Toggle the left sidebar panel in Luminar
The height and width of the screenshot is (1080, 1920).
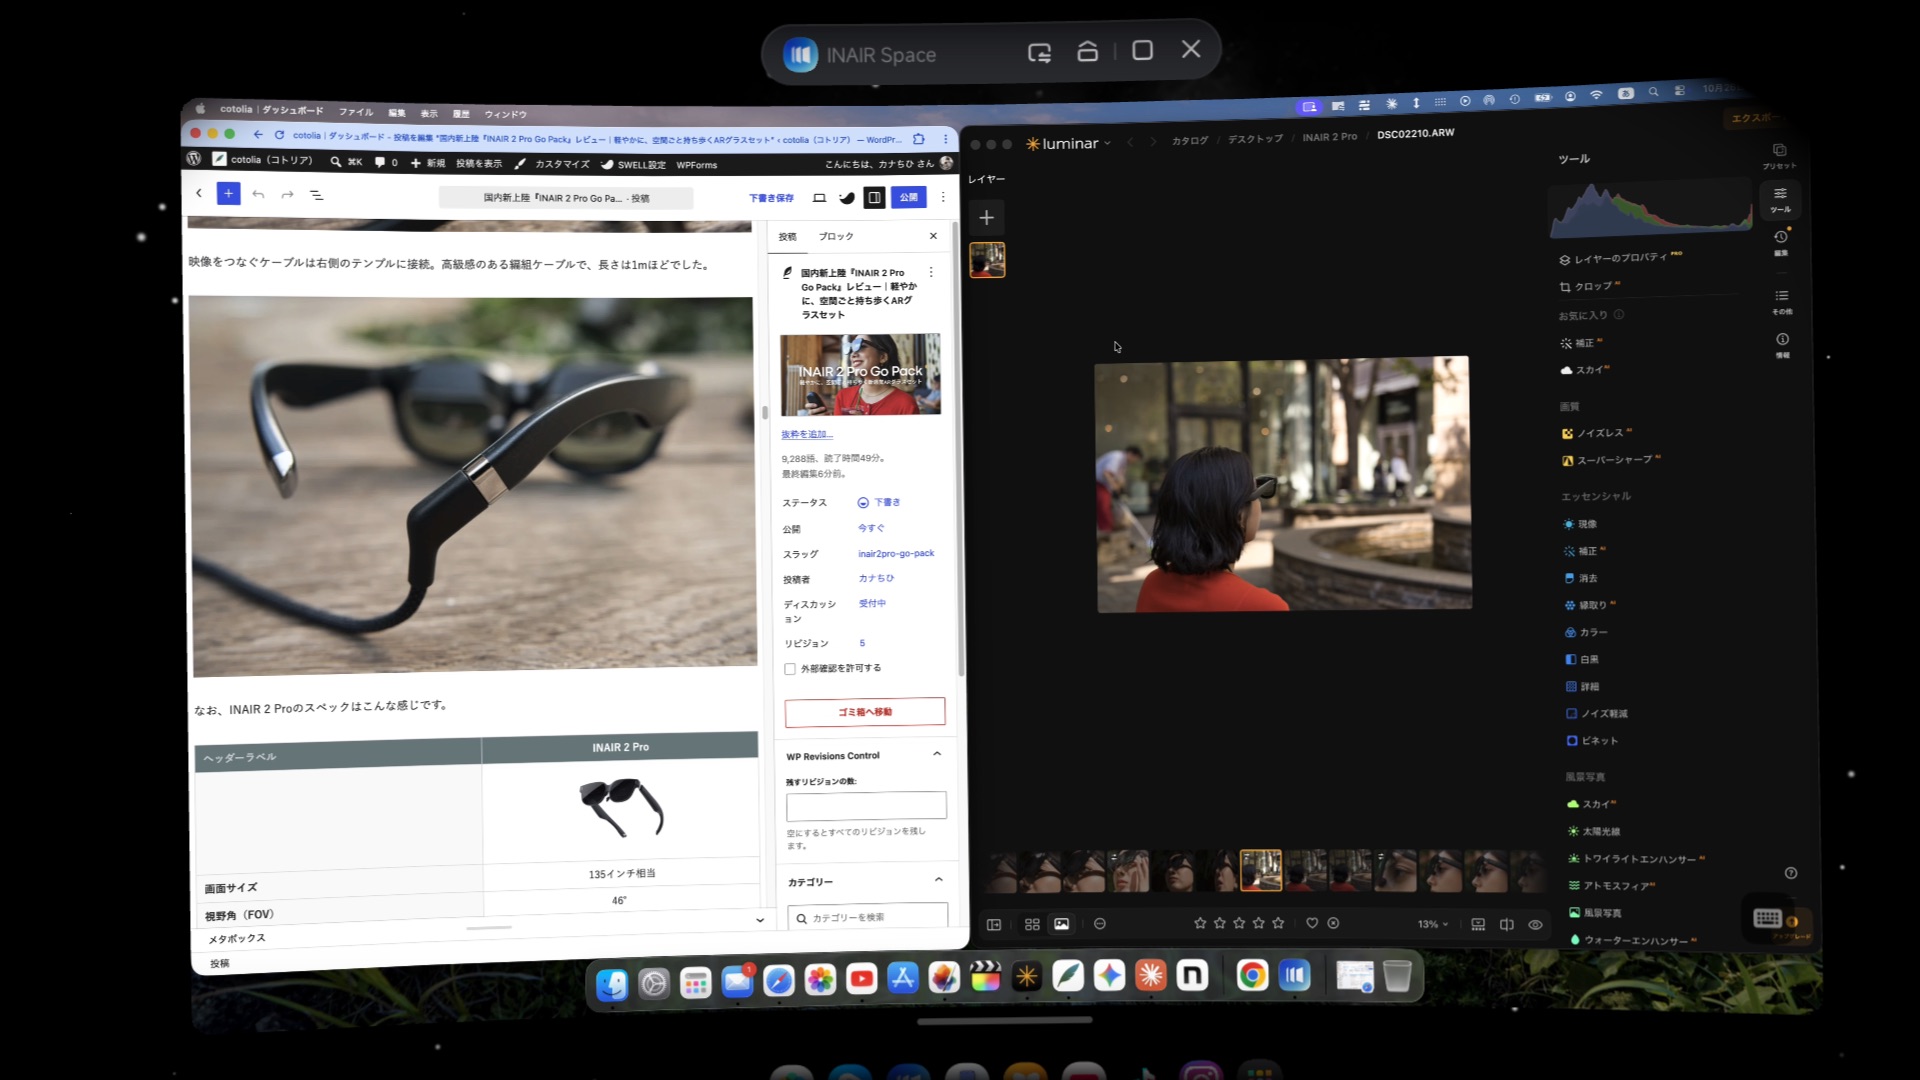(x=994, y=924)
